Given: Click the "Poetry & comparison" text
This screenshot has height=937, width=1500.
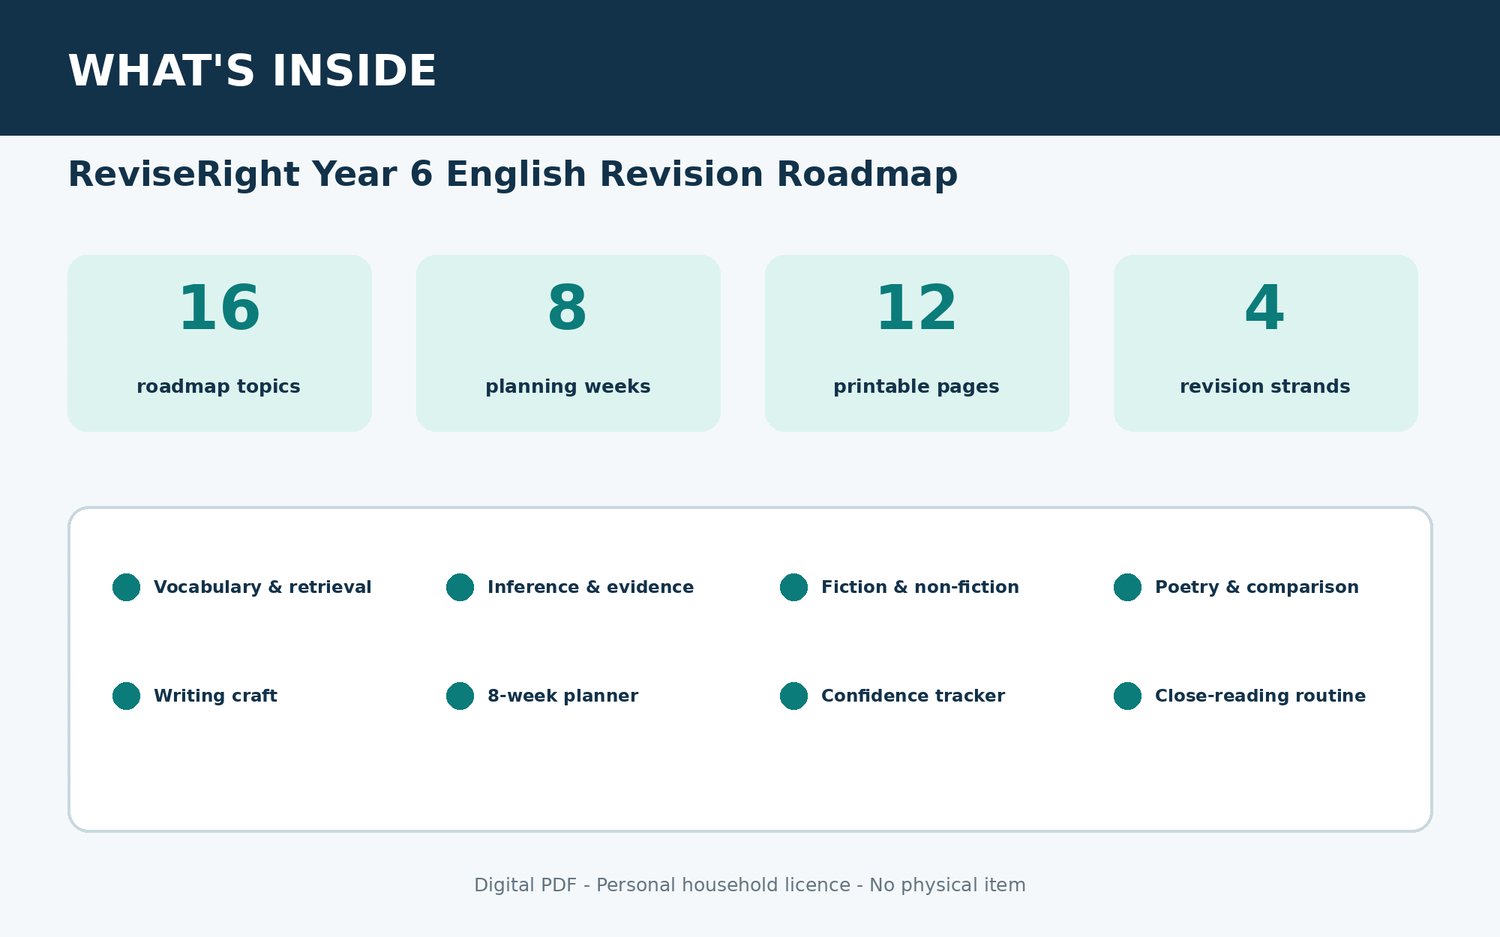Looking at the screenshot, I should [x=1257, y=587].
